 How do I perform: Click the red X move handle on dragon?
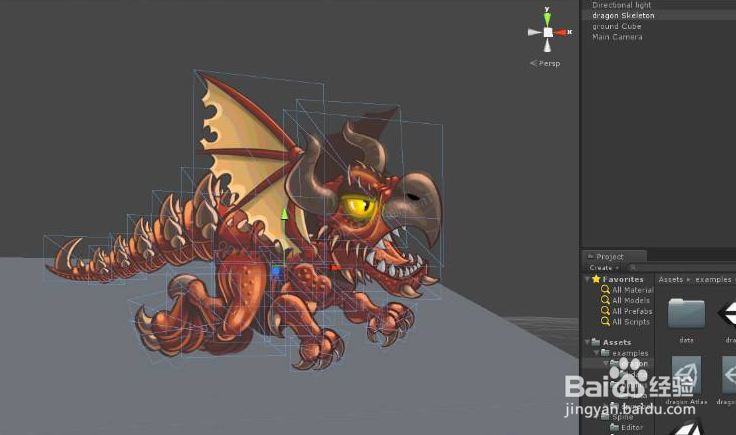pyautogui.click(x=335, y=268)
